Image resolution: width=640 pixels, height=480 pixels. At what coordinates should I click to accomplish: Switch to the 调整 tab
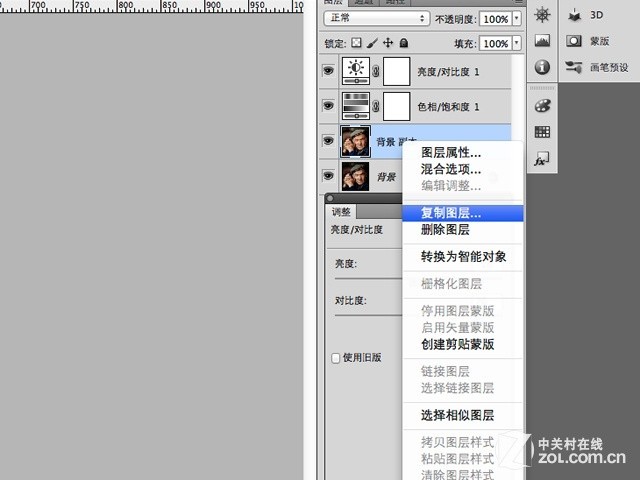[341, 212]
